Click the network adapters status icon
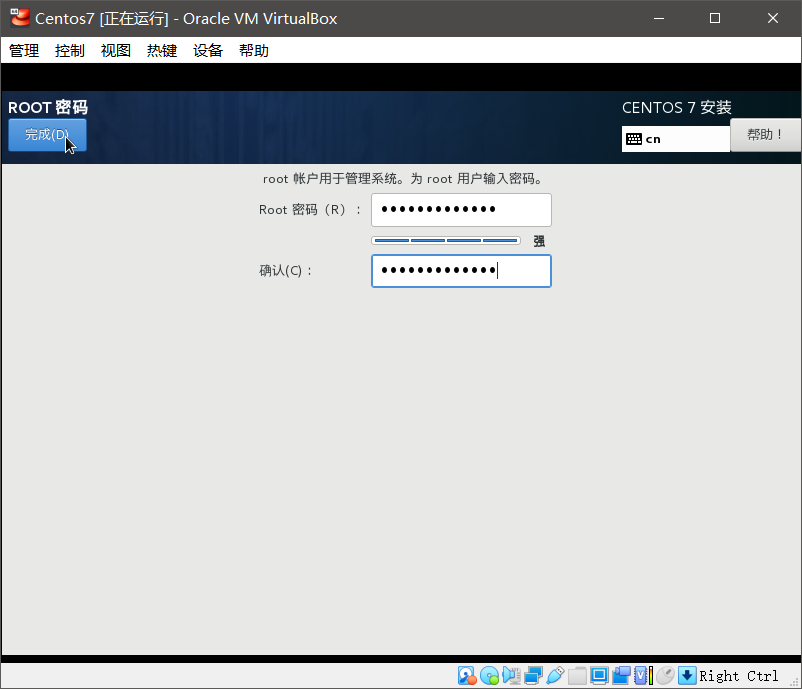This screenshot has width=802, height=689. (x=533, y=676)
